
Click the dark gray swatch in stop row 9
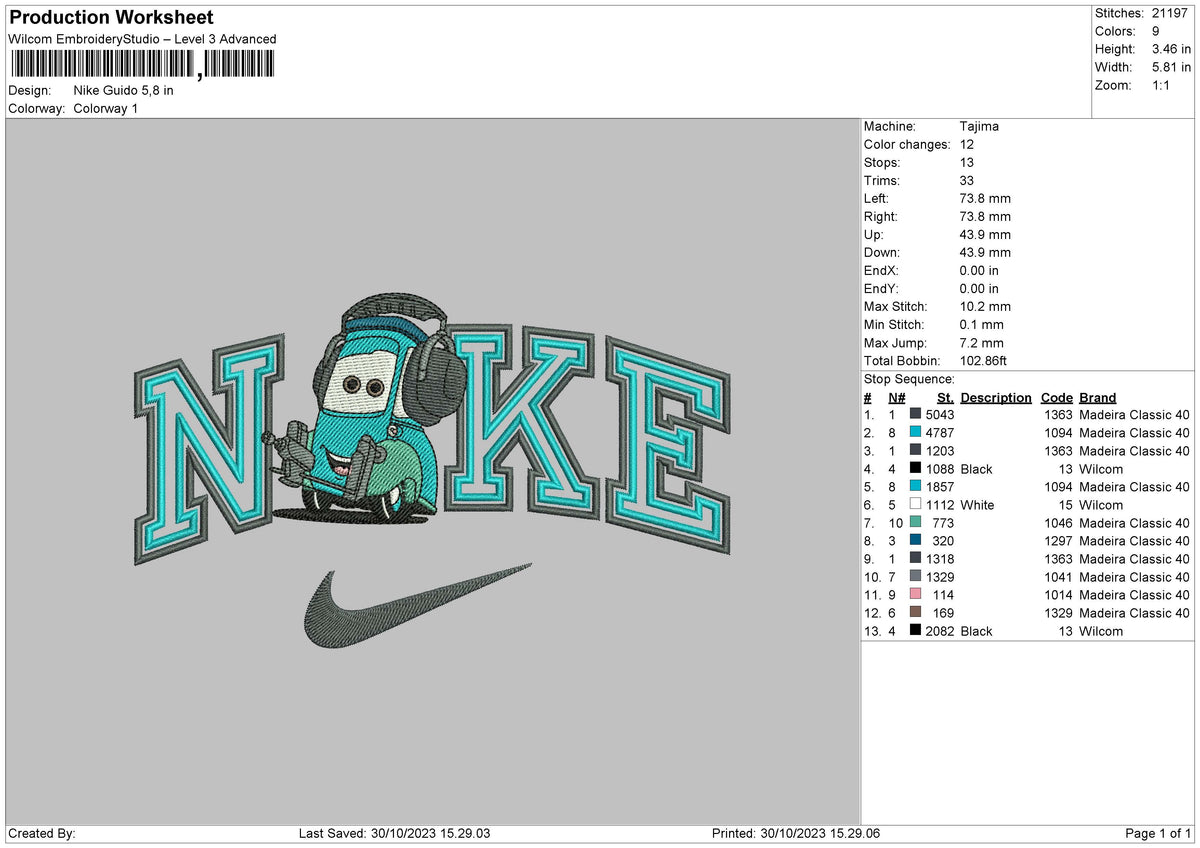(x=915, y=558)
